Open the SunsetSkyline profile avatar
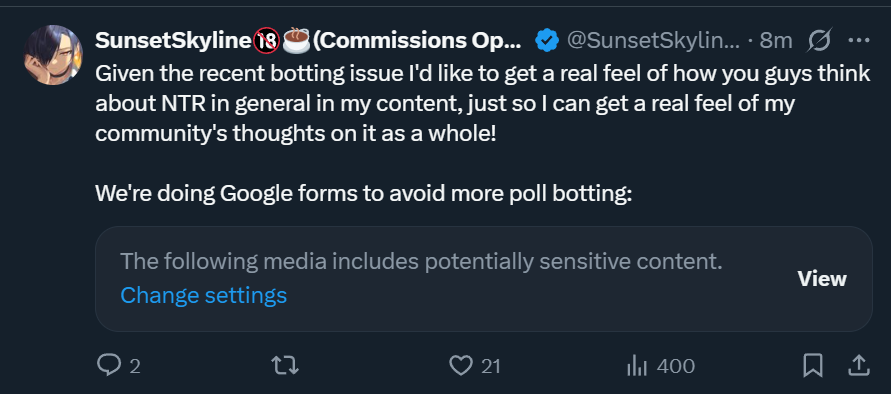891x394 pixels. click(53, 55)
